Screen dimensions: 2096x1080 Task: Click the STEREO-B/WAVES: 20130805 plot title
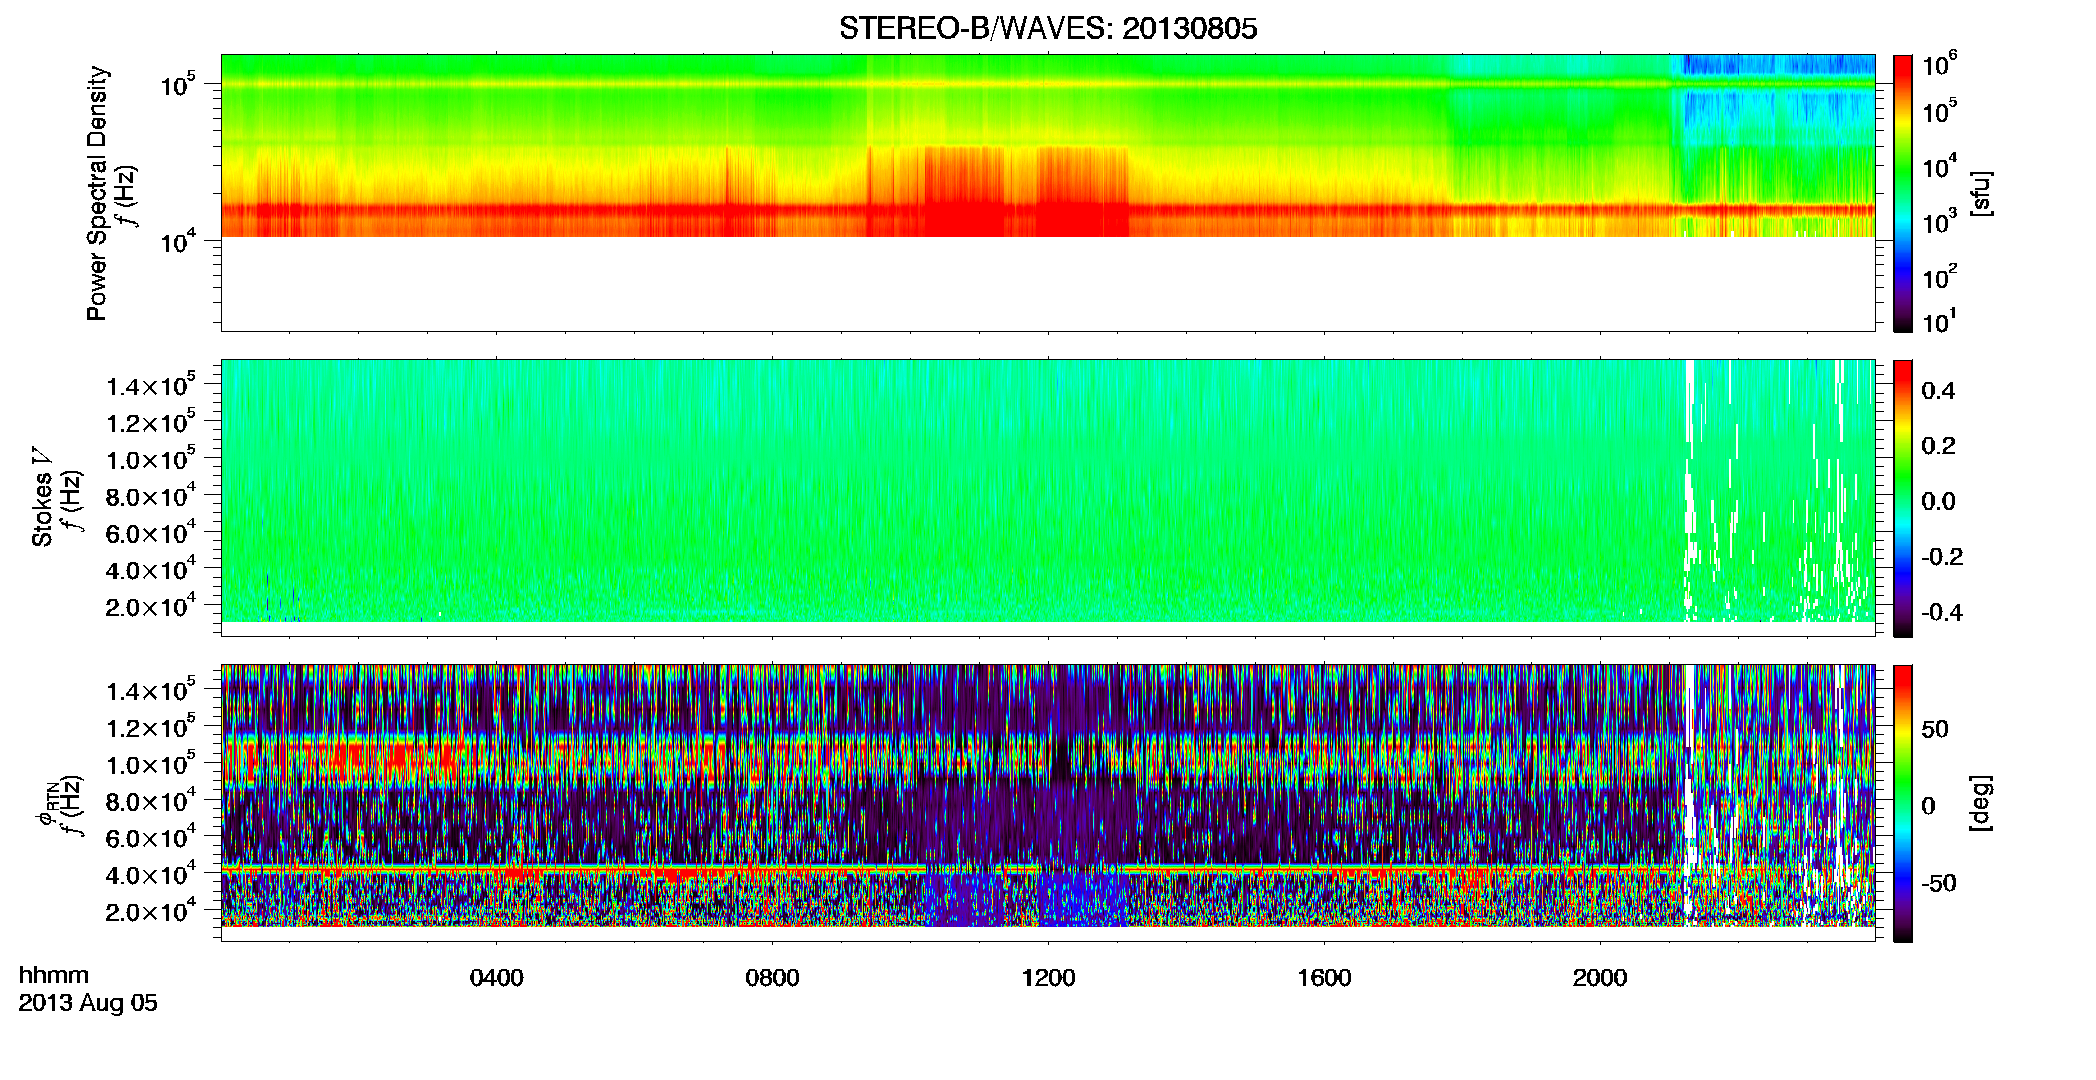pos(1048,29)
